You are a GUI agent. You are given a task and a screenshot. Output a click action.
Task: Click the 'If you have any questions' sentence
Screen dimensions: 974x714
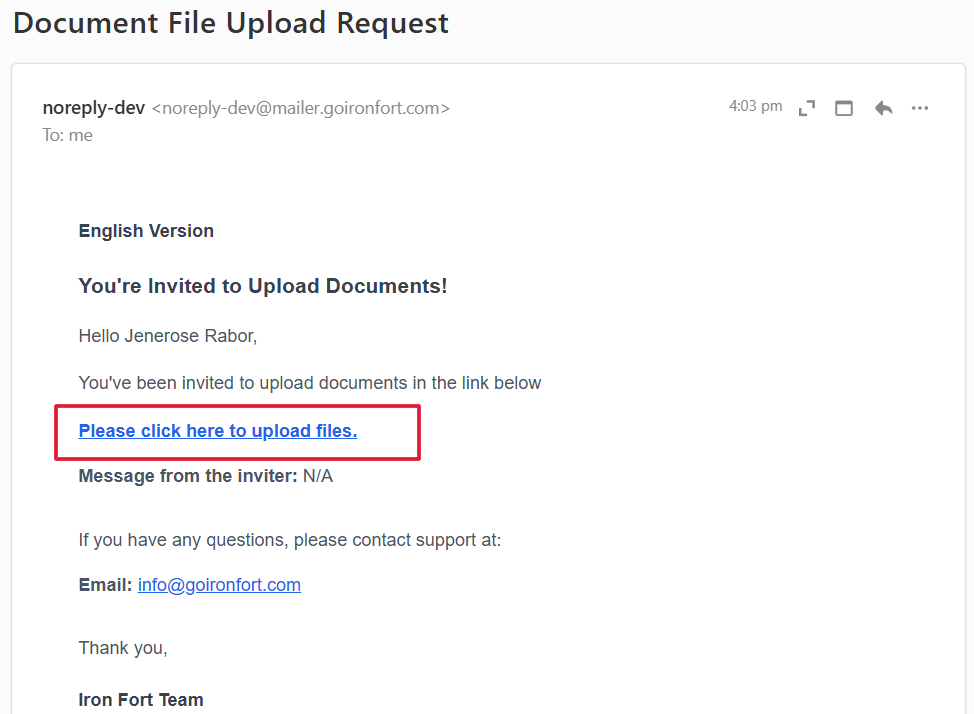[290, 540]
